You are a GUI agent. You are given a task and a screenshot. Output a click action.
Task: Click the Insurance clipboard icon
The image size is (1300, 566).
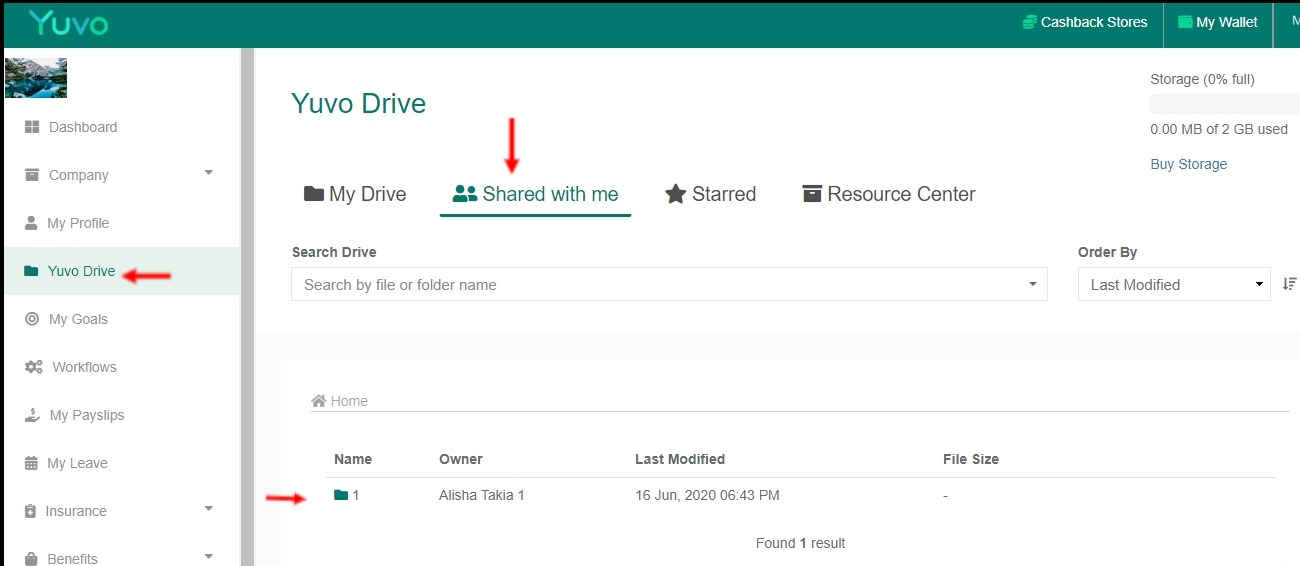pos(30,511)
